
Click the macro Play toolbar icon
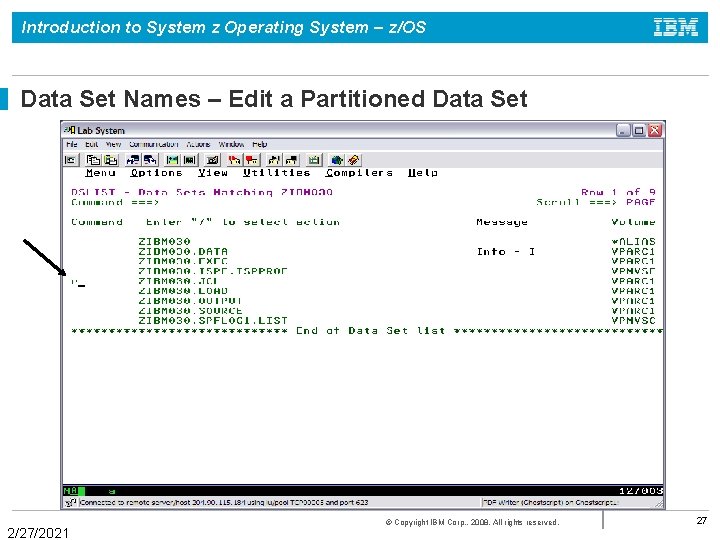[x=274, y=160]
